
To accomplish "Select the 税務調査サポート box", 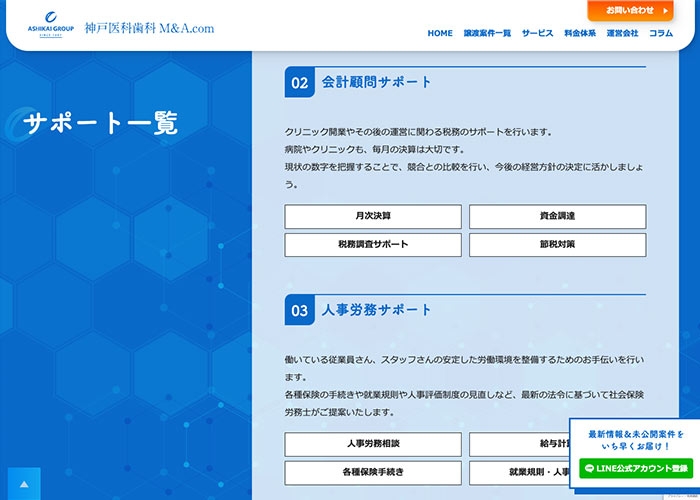I will click(x=373, y=245).
